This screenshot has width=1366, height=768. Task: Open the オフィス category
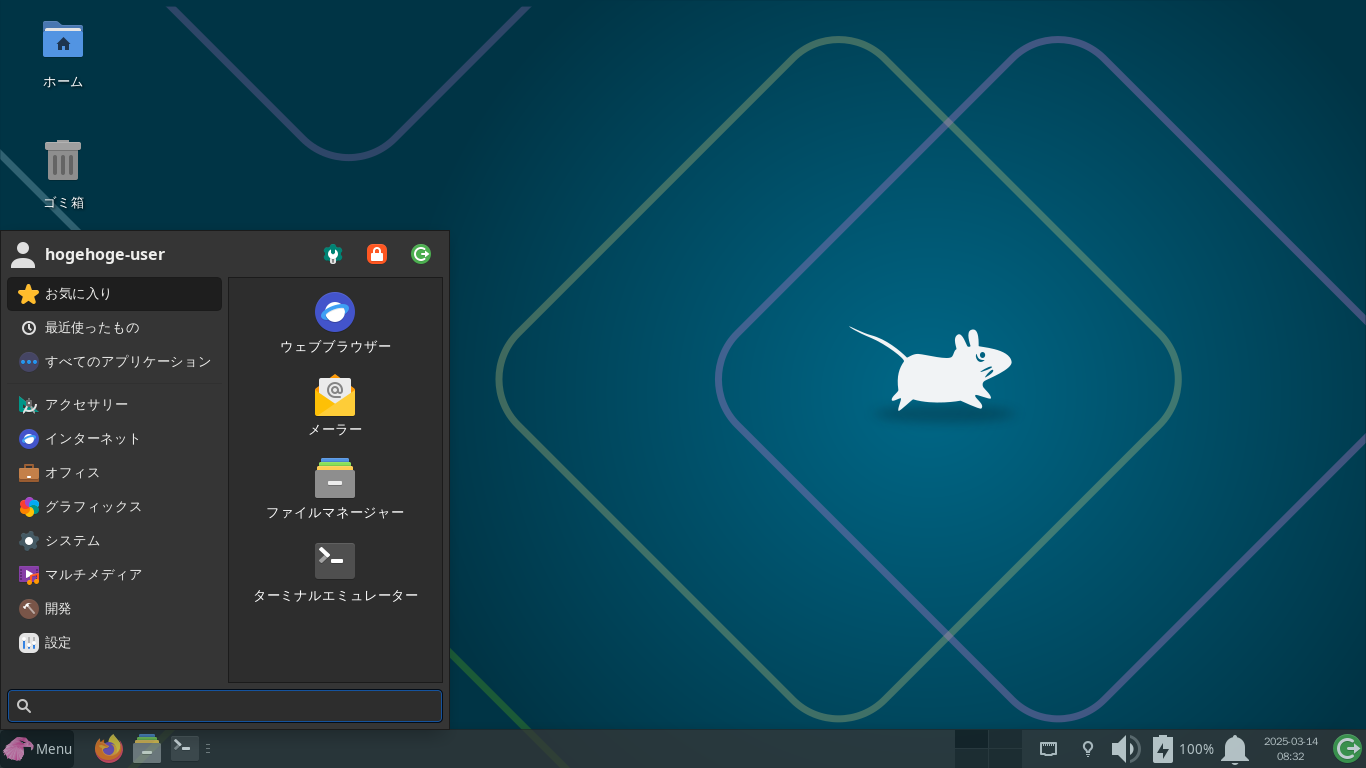pyautogui.click(x=114, y=473)
